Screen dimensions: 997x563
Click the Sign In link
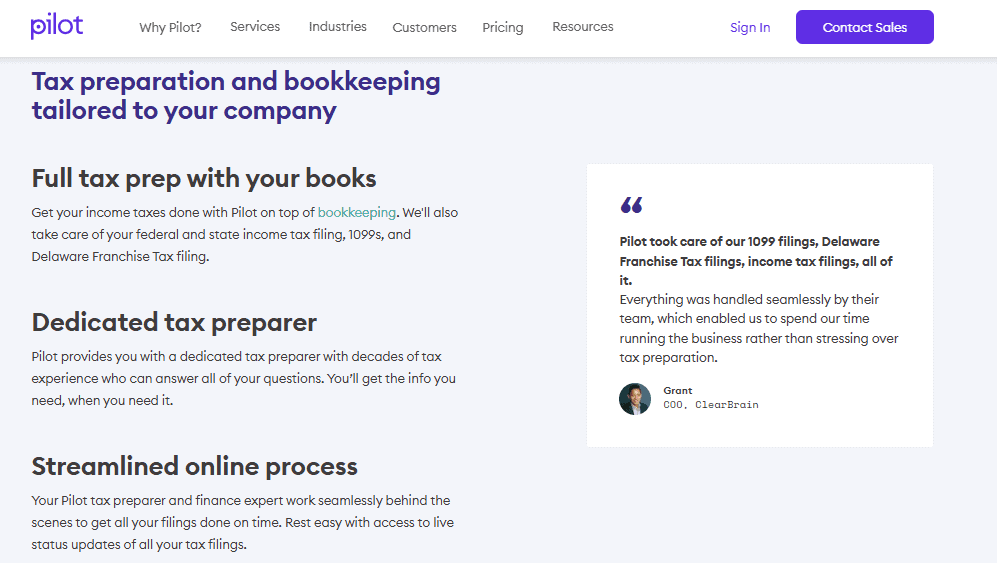point(750,27)
